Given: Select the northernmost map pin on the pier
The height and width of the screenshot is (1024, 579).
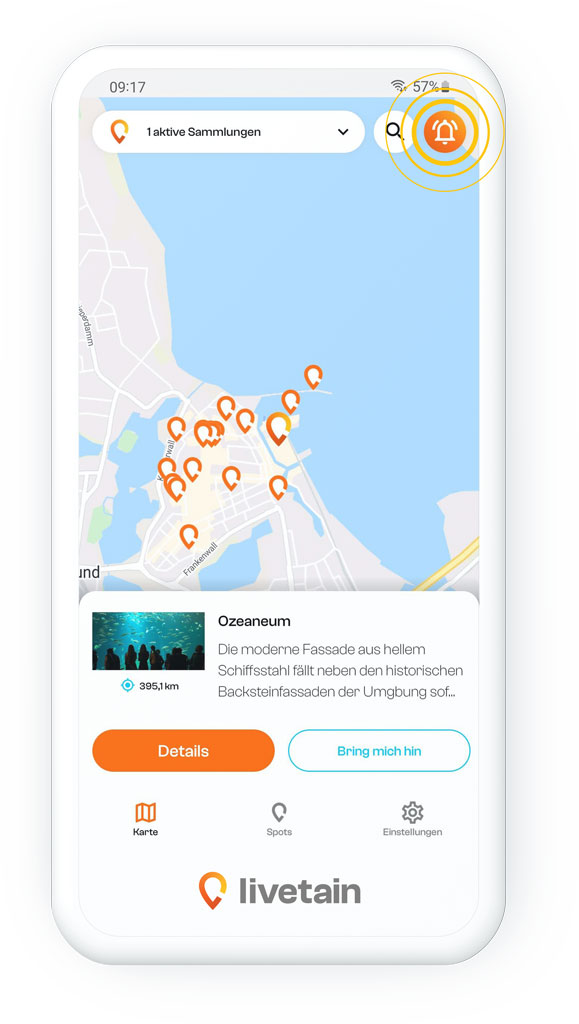Looking at the screenshot, I should point(313,377).
